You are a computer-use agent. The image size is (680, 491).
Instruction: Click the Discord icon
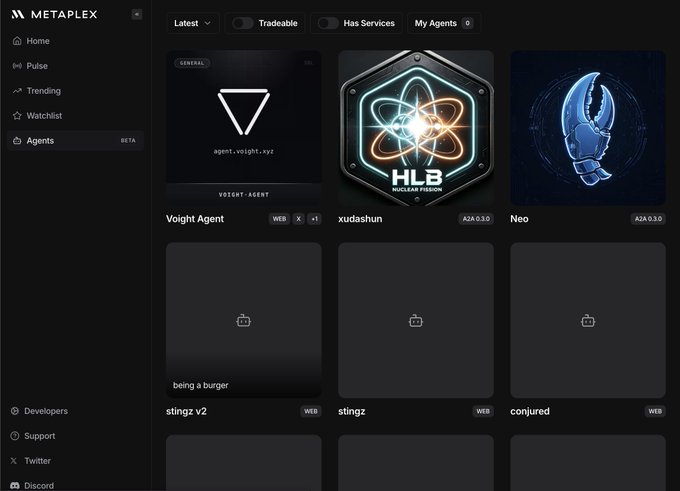tap(15, 485)
